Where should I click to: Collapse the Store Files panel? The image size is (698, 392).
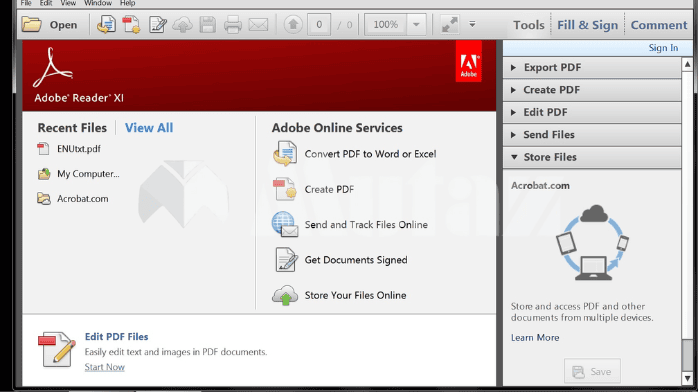592,157
